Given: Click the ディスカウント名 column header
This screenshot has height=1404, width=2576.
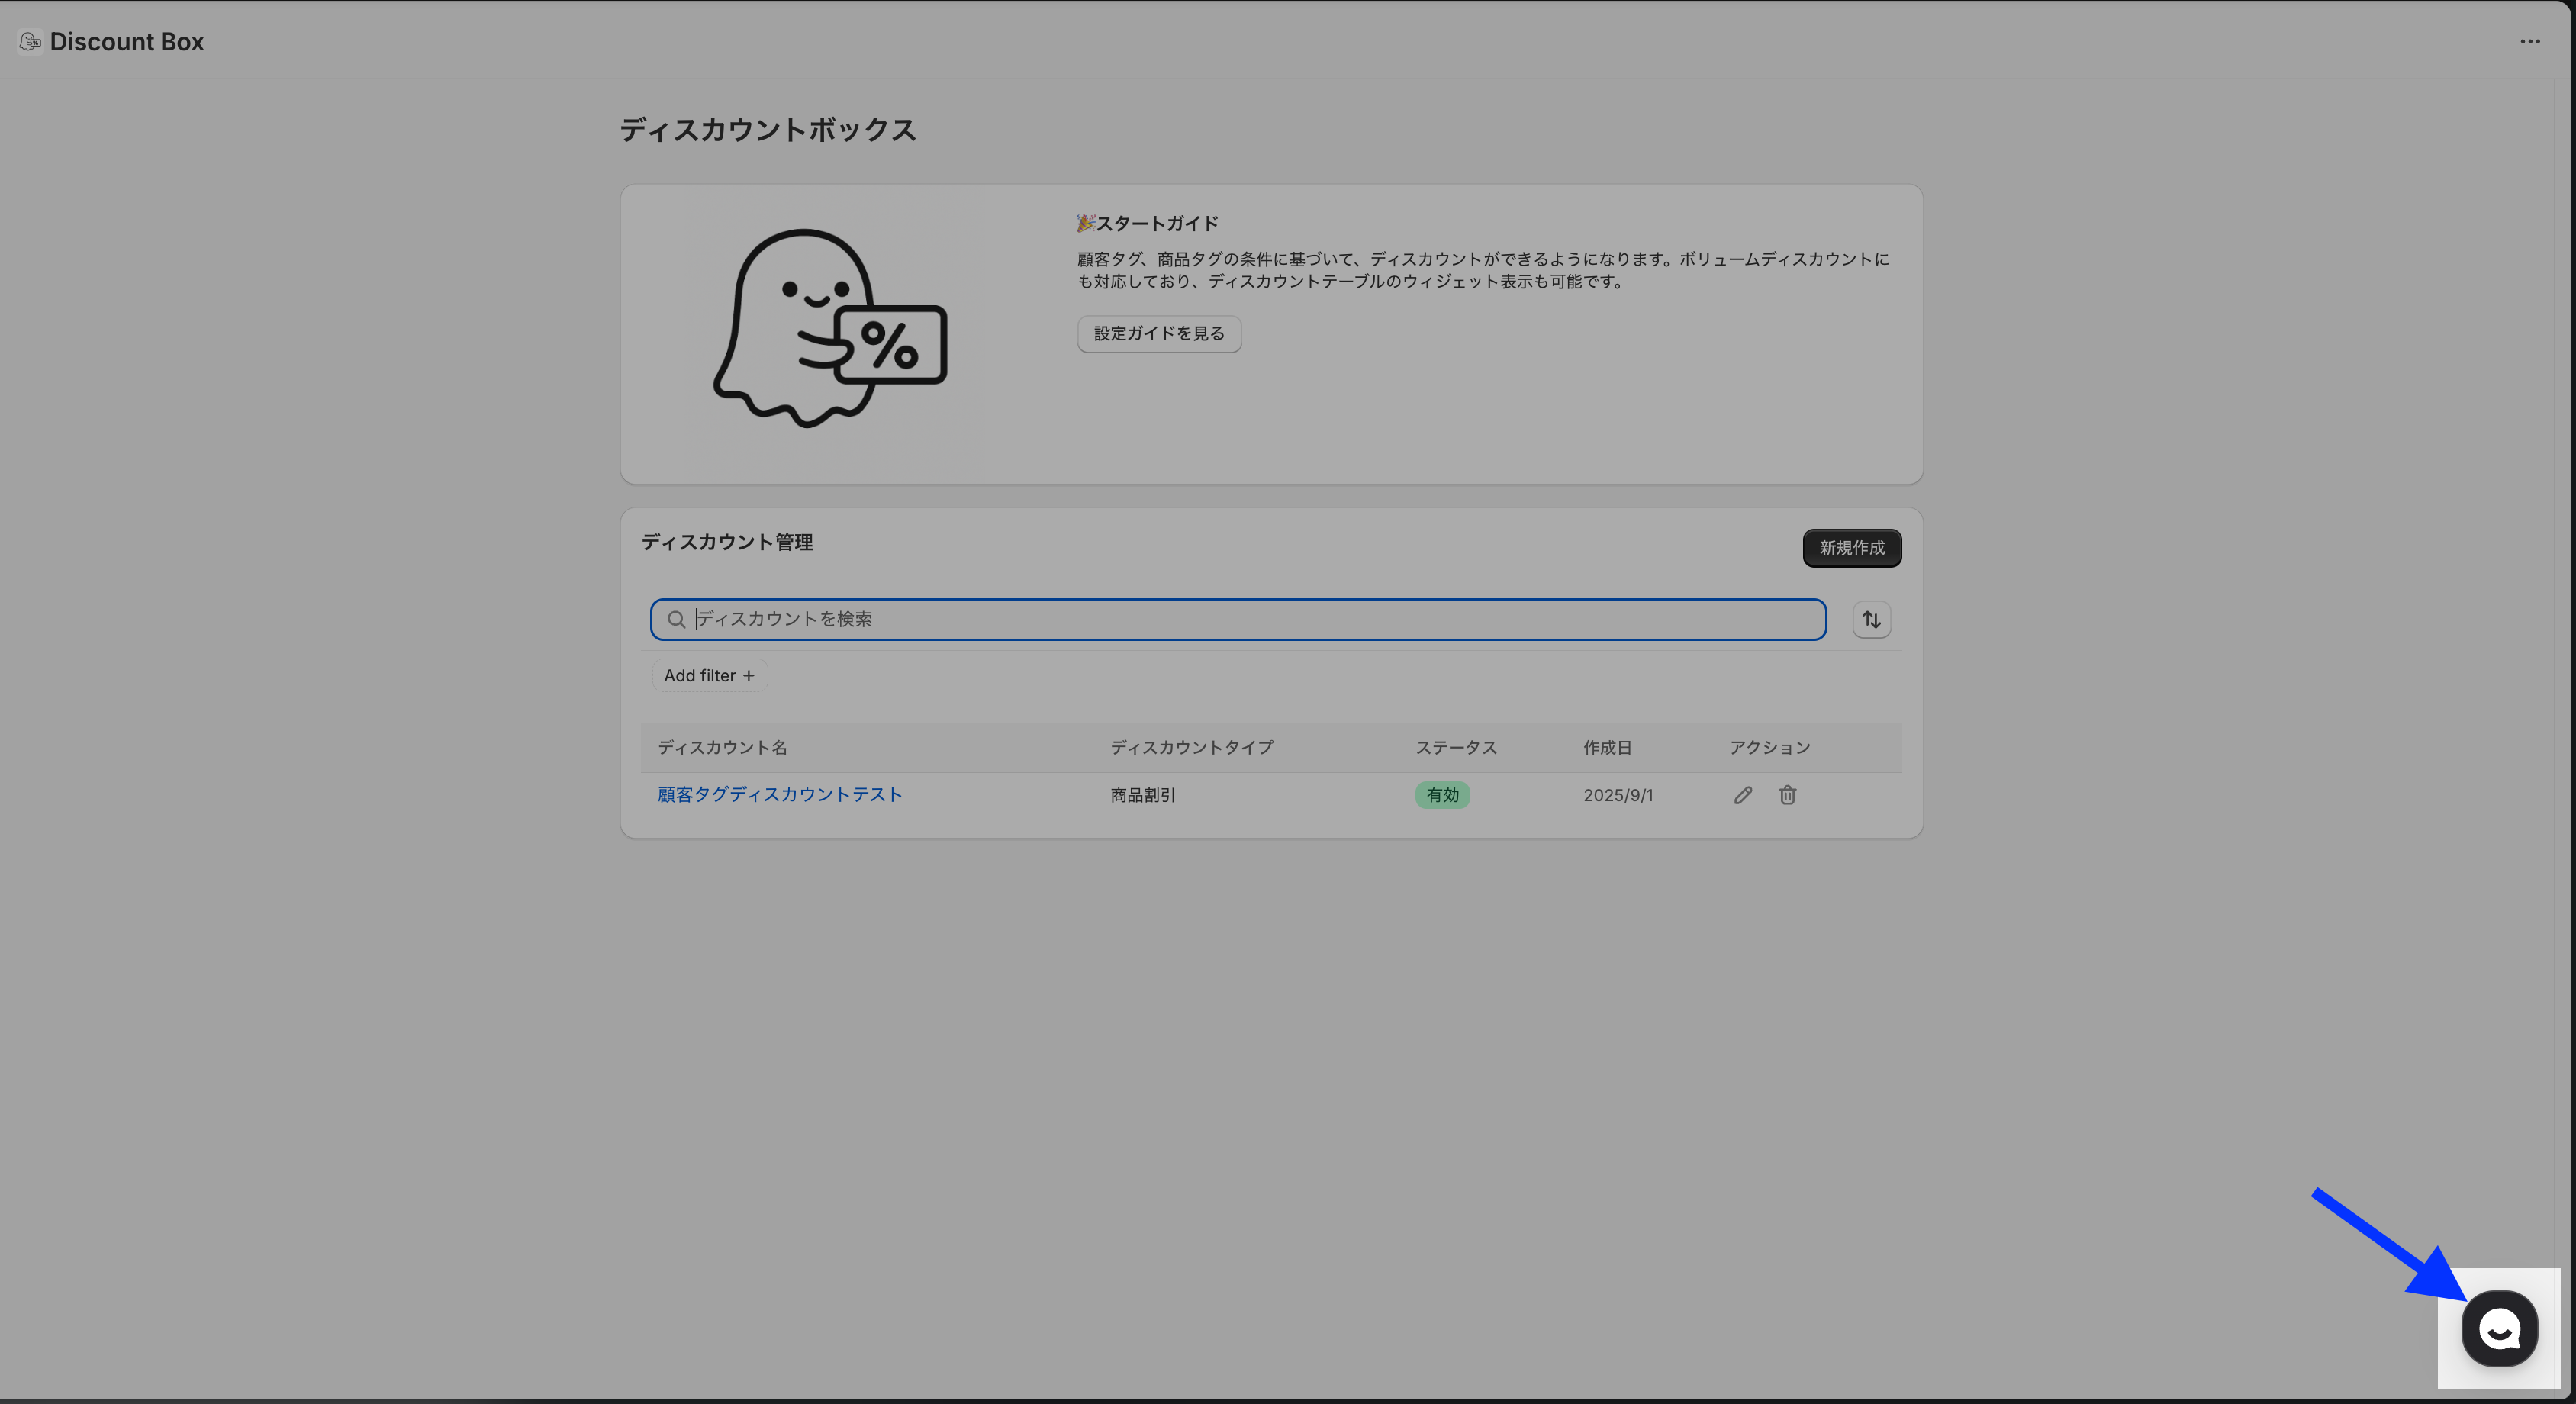Looking at the screenshot, I should point(722,748).
